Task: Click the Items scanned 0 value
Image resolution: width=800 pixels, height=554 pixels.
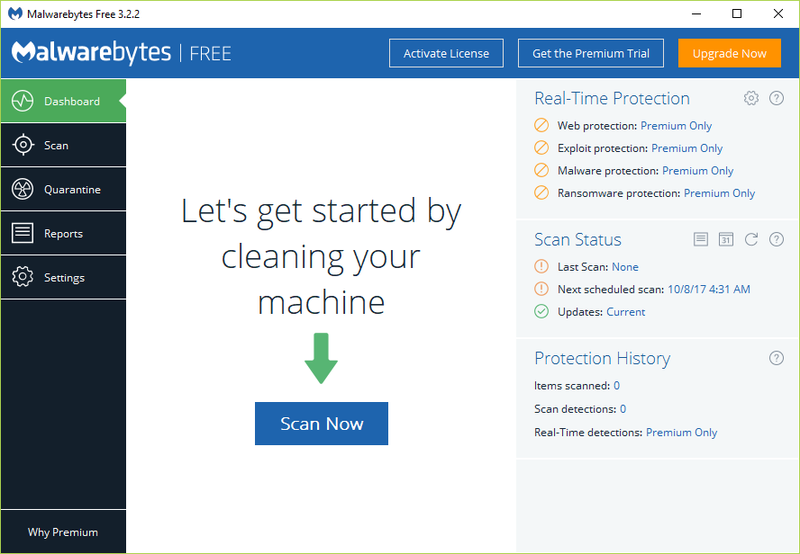Action: coord(616,386)
